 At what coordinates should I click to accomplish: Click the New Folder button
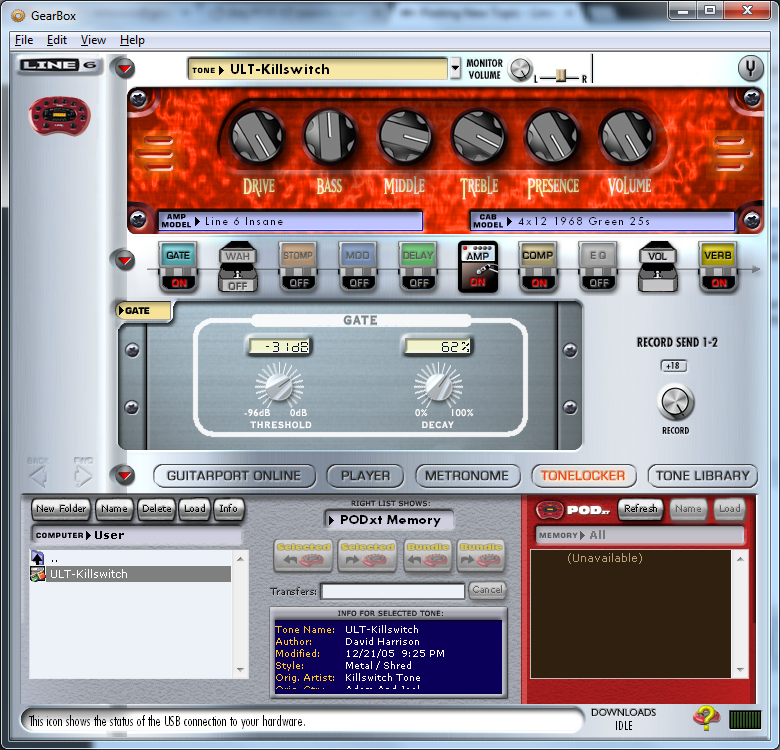coord(61,508)
